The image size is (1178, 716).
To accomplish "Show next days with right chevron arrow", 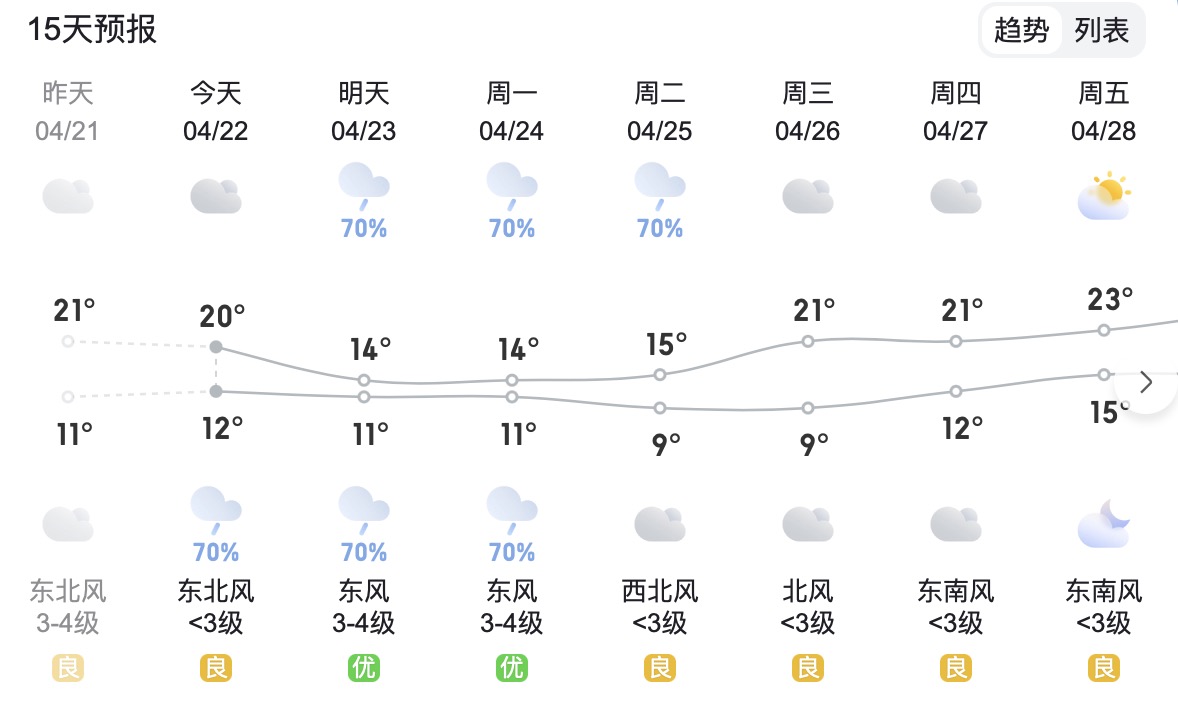I will point(1146,382).
